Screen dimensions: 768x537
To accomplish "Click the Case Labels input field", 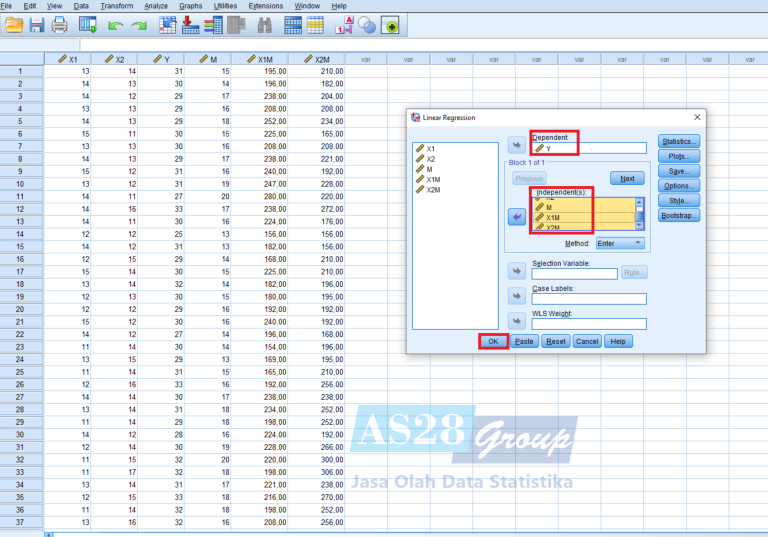I will pos(589,299).
